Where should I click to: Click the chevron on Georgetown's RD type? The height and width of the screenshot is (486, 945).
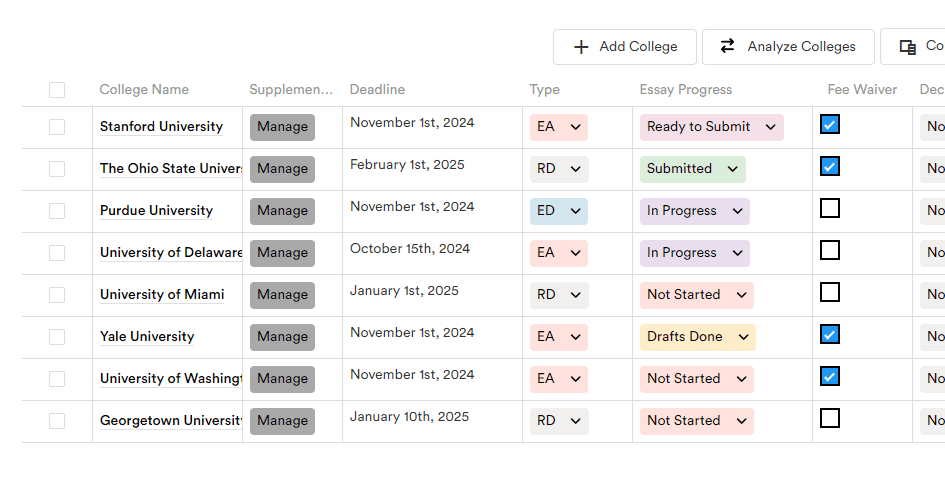click(x=576, y=421)
